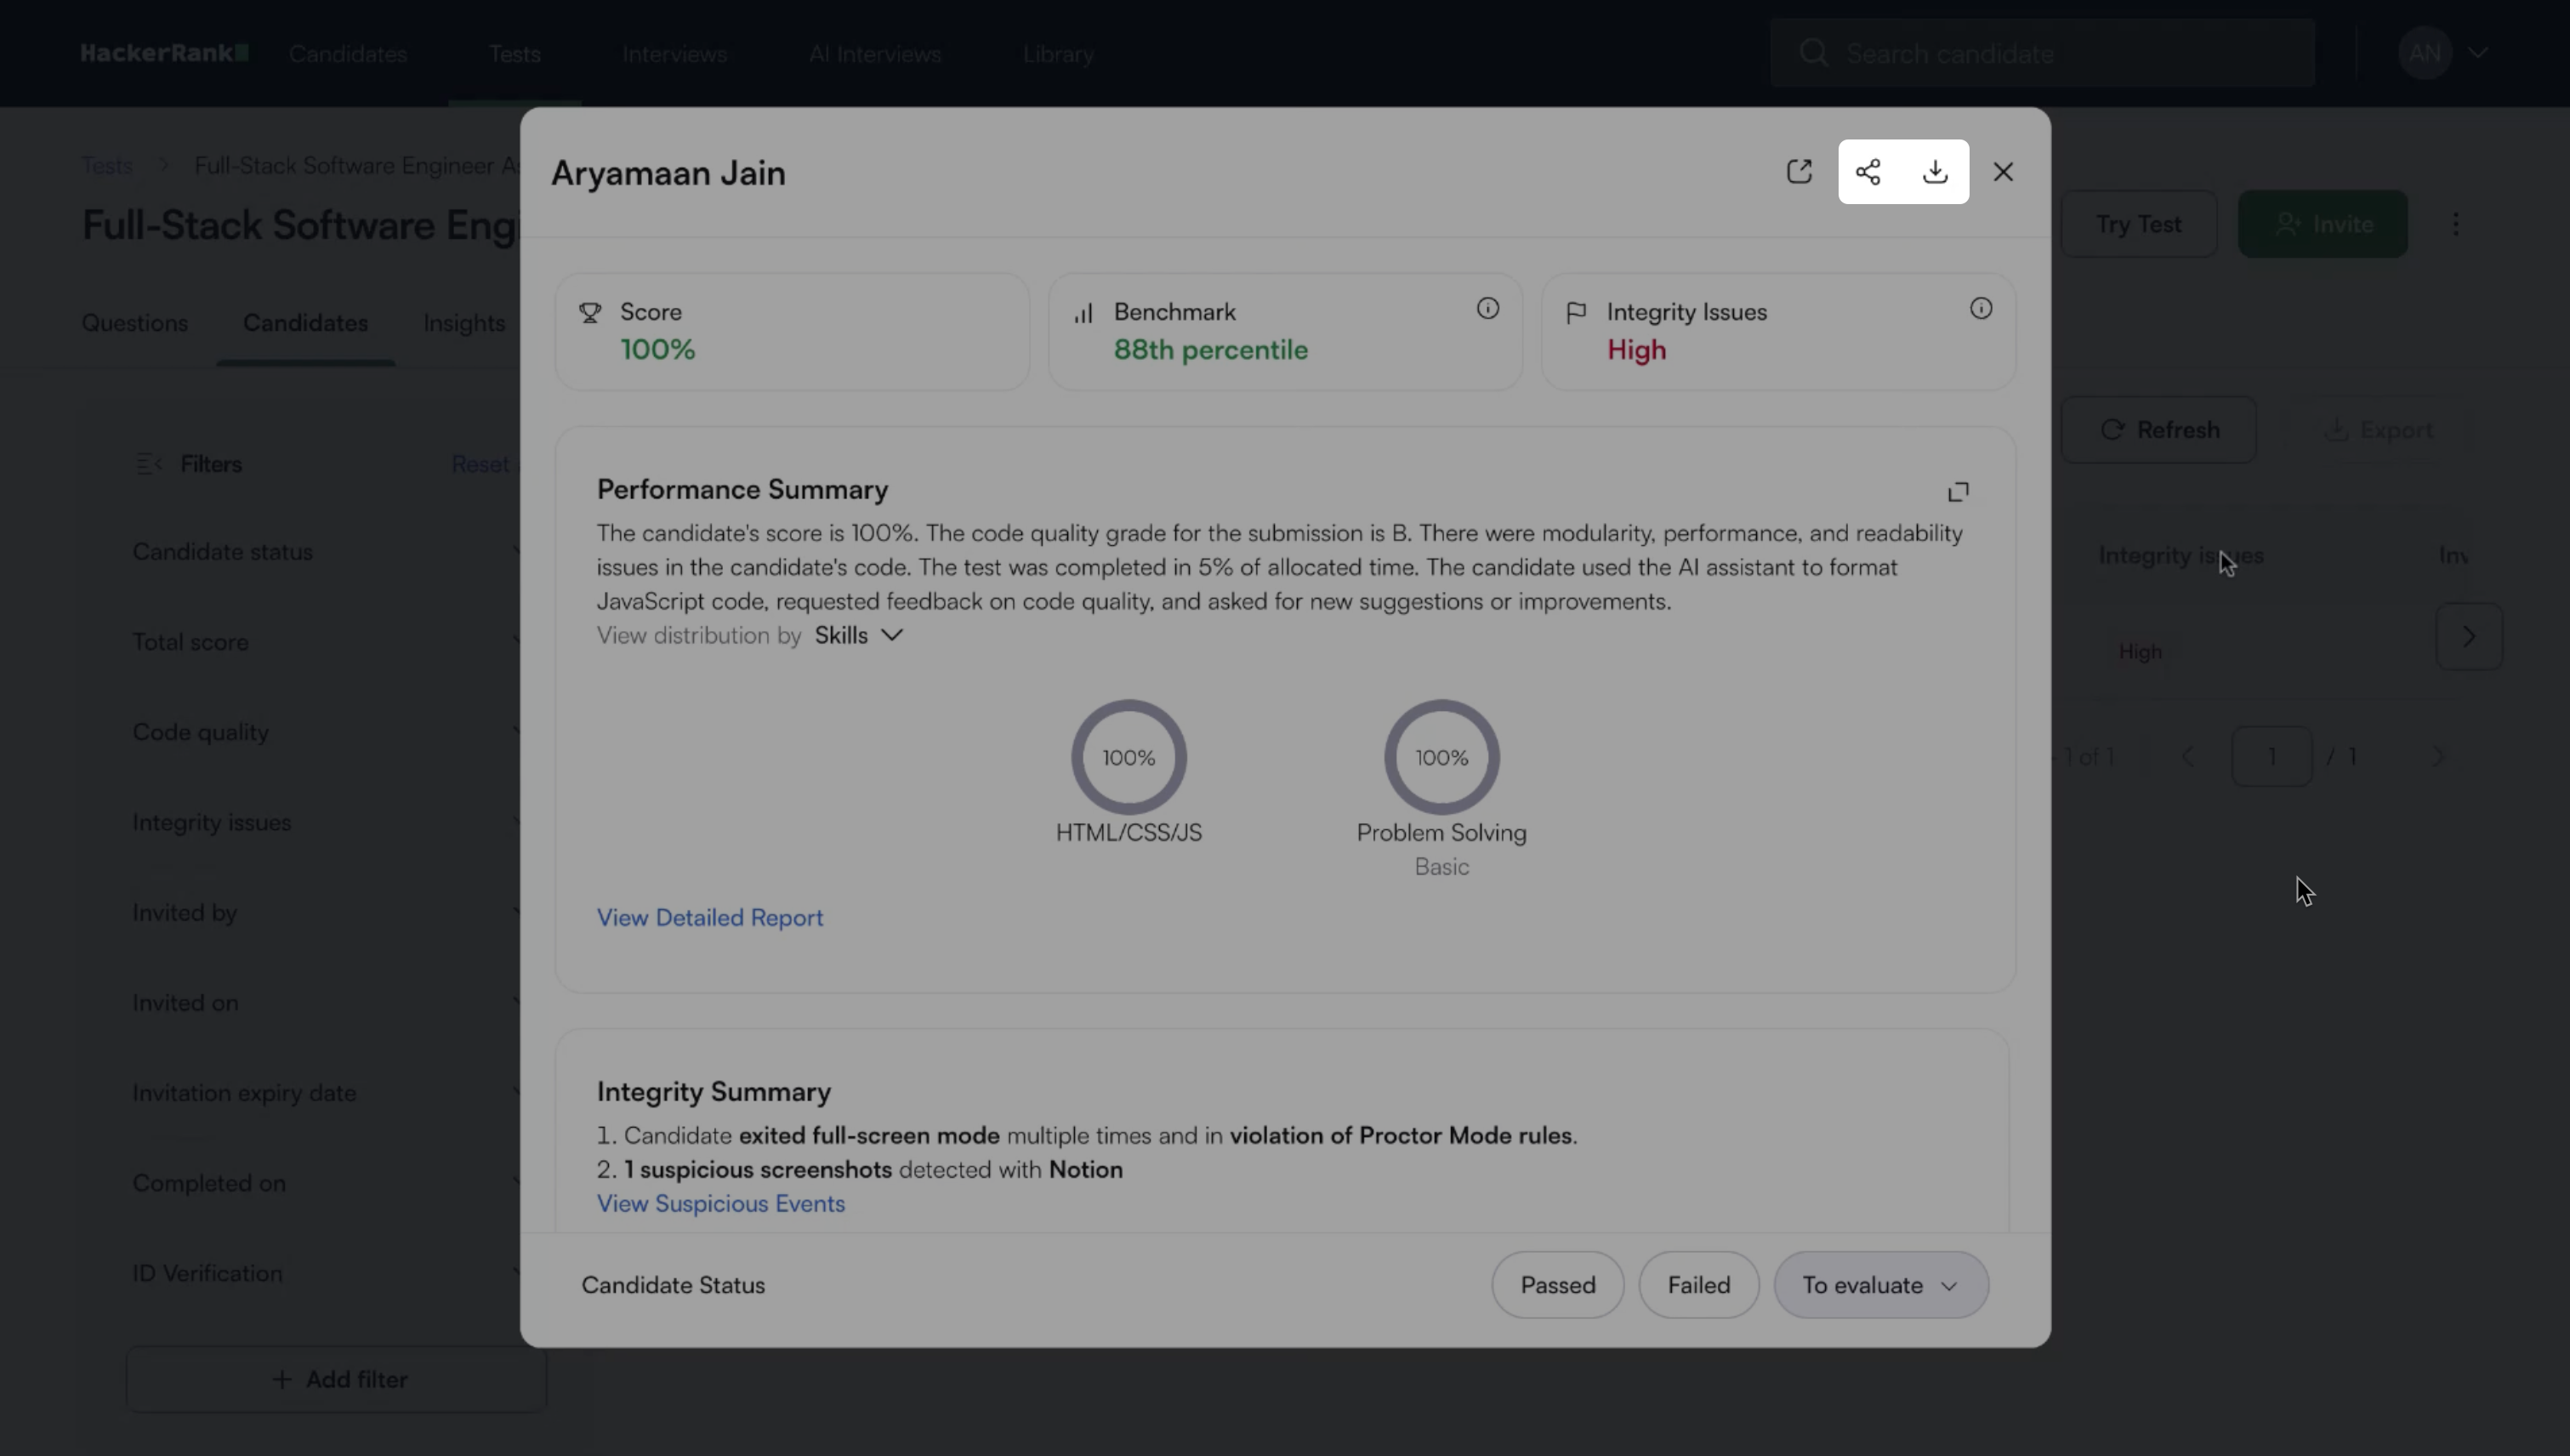Open the Skills distribution dropdown
This screenshot has height=1456, width=2570.
(x=859, y=636)
